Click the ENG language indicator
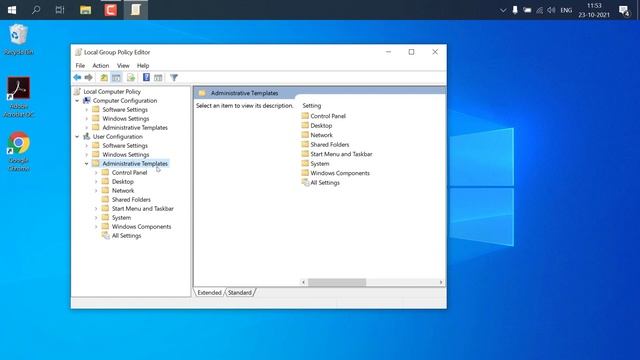The width and height of the screenshot is (640, 360). tap(566, 10)
